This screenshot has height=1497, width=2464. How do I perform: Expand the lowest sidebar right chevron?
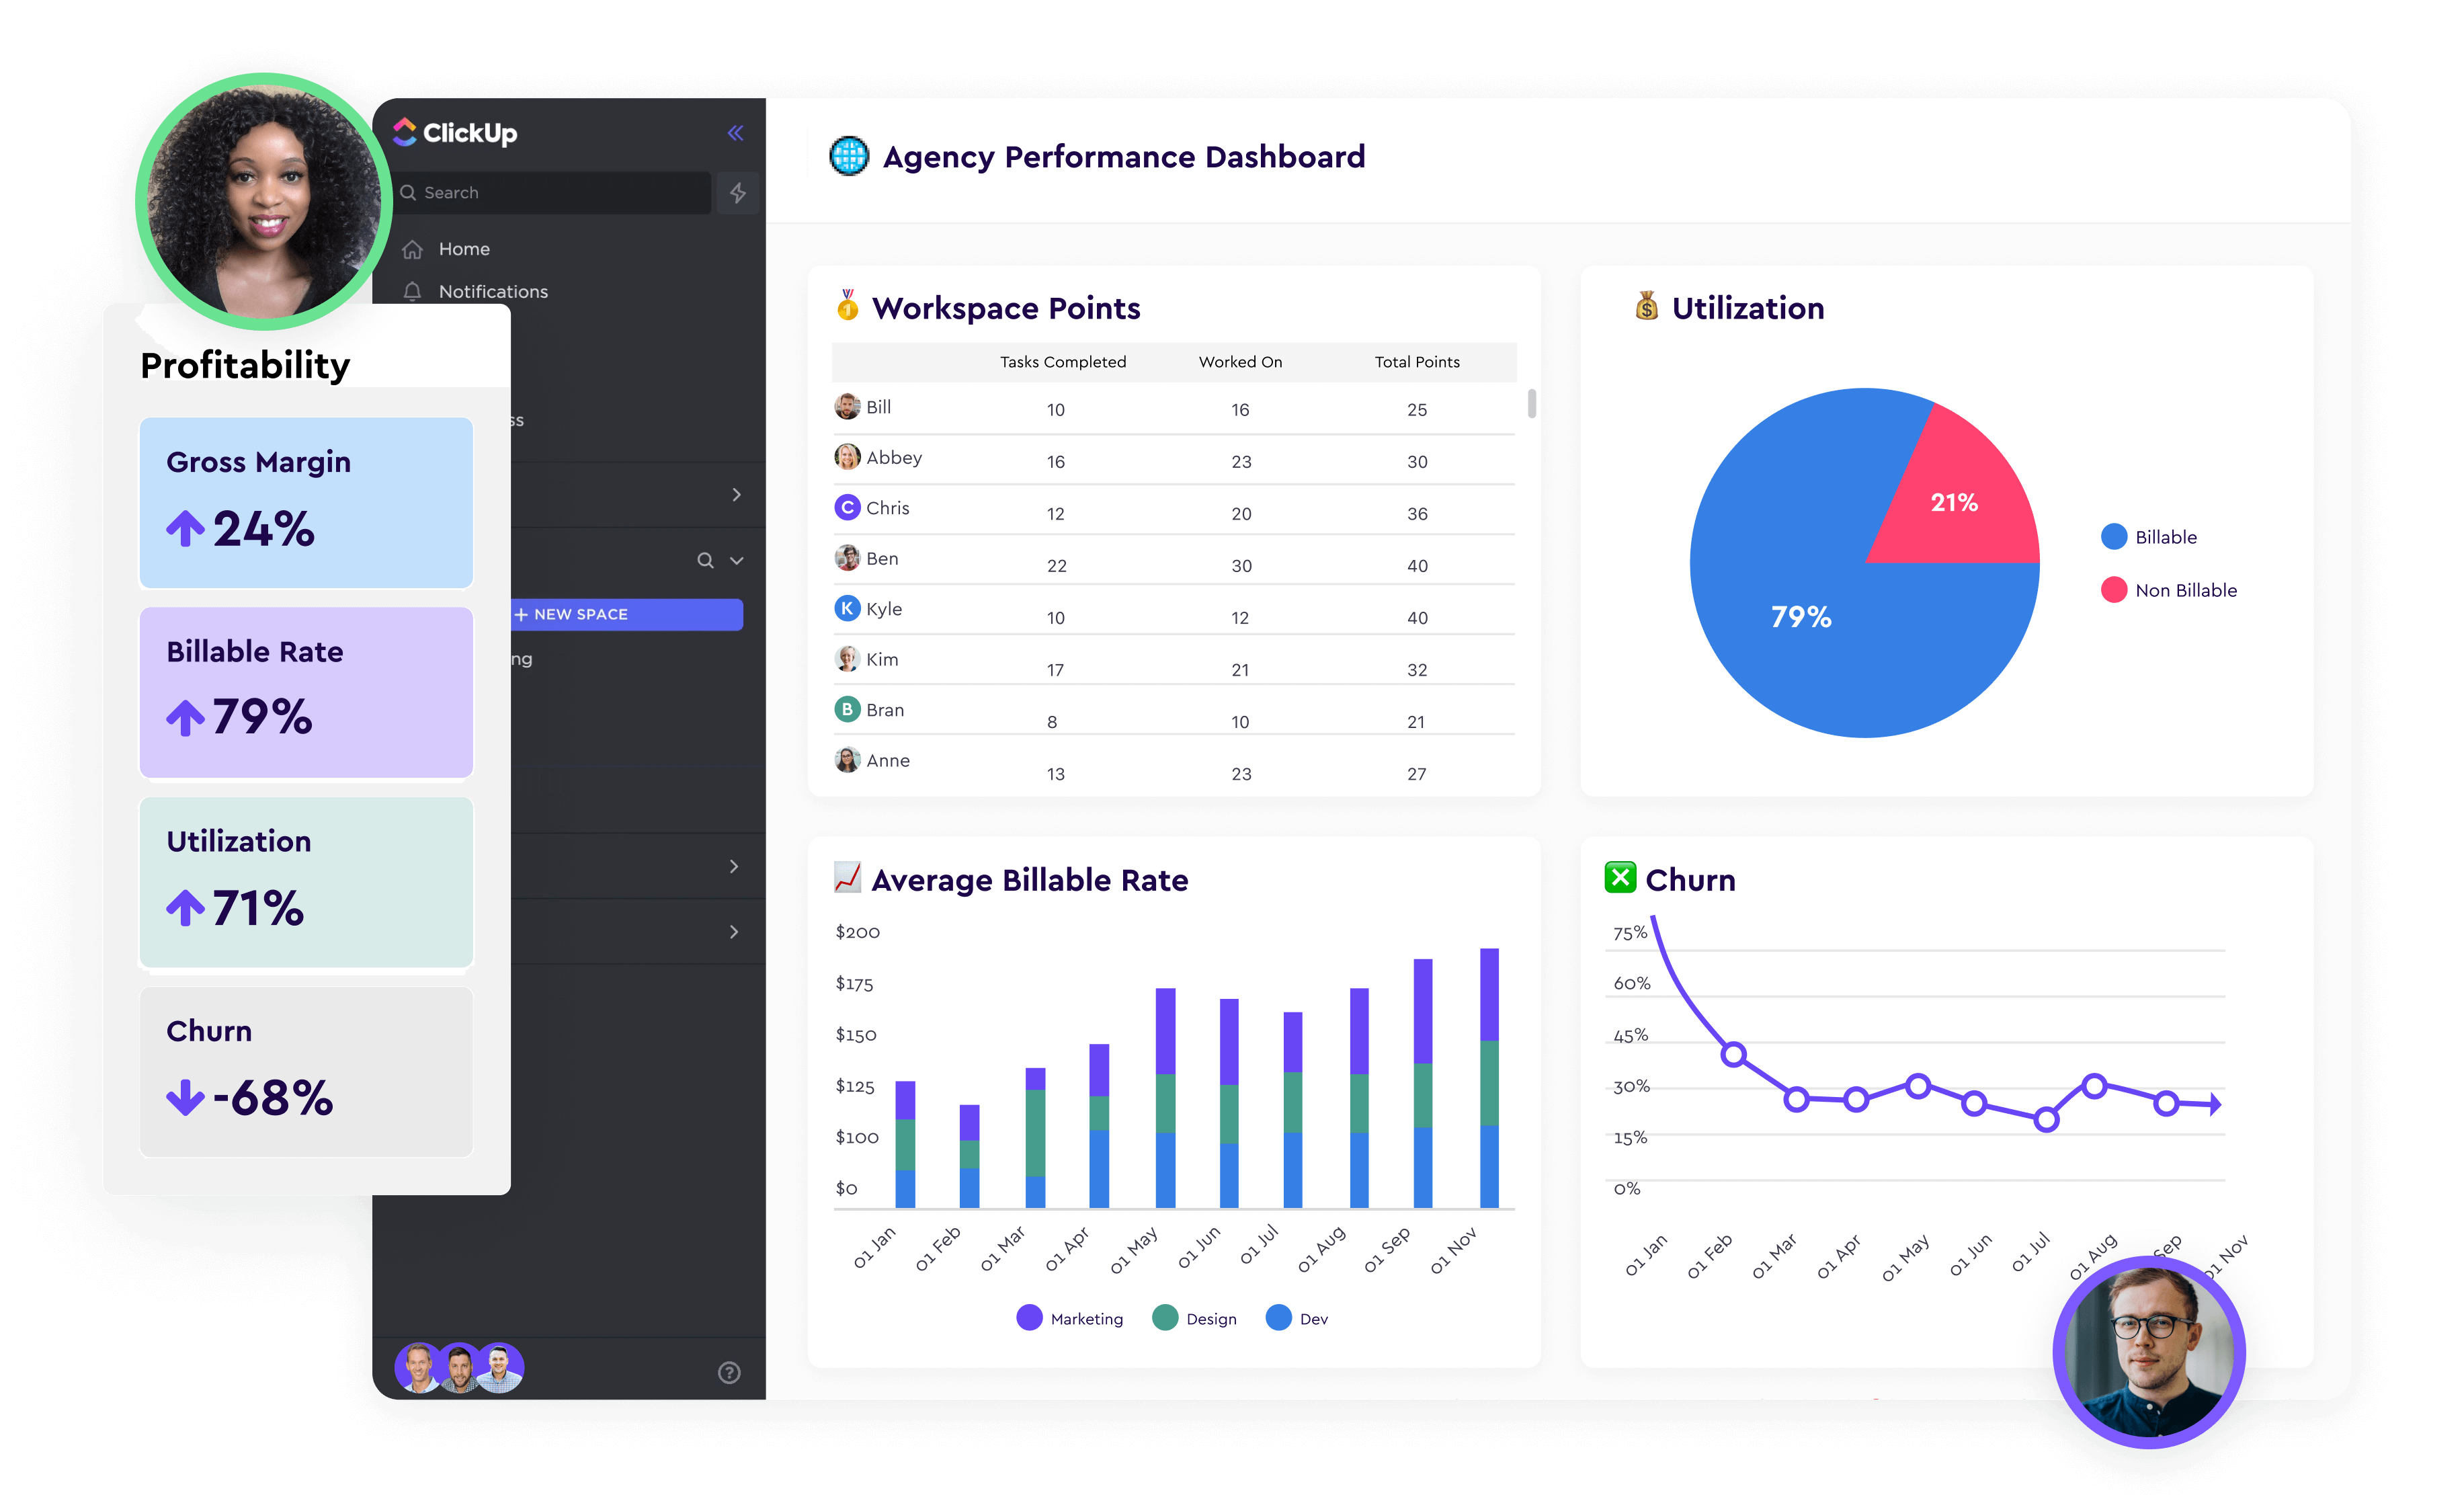pyautogui.click(x=734, y=932)
